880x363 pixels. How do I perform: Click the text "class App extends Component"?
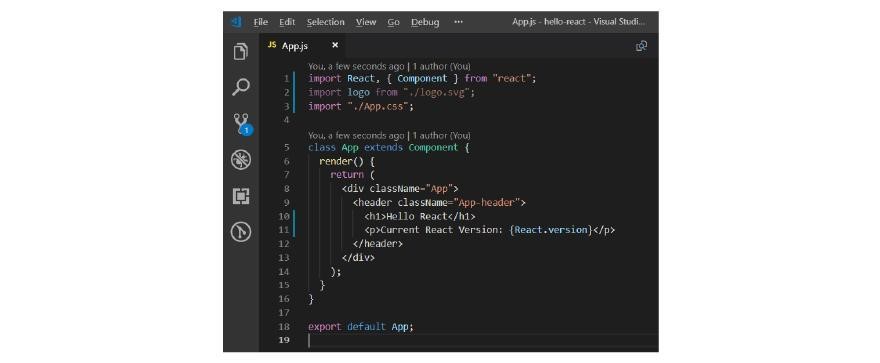tap(383, 148)
